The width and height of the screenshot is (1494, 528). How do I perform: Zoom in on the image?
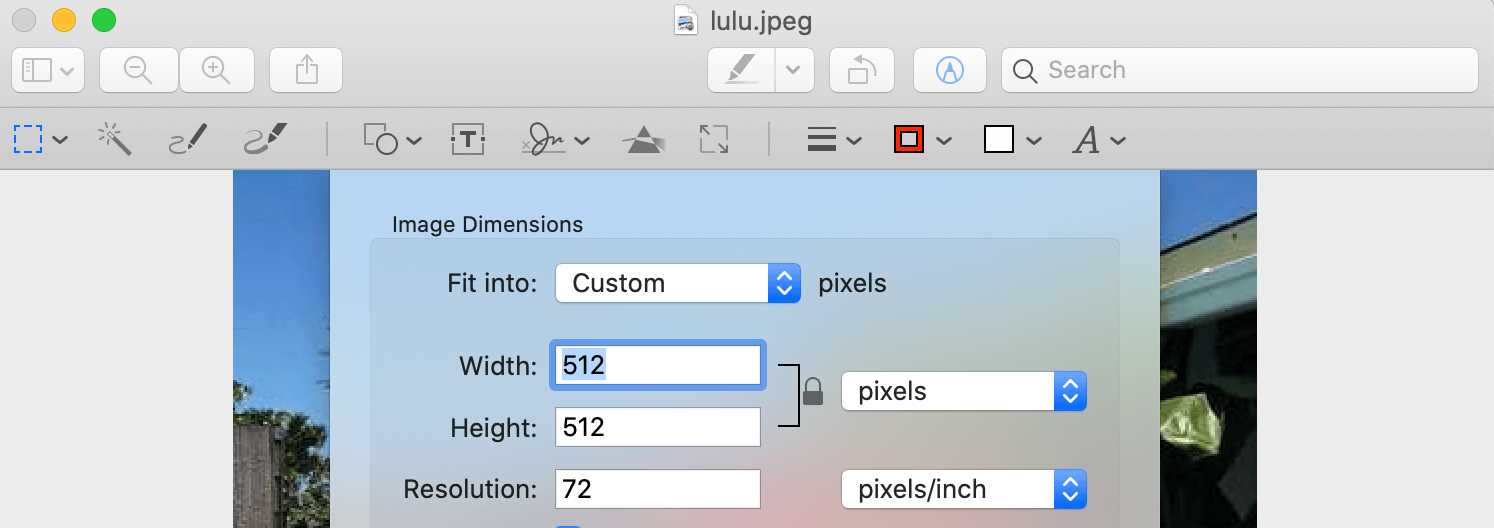(217, 70)
